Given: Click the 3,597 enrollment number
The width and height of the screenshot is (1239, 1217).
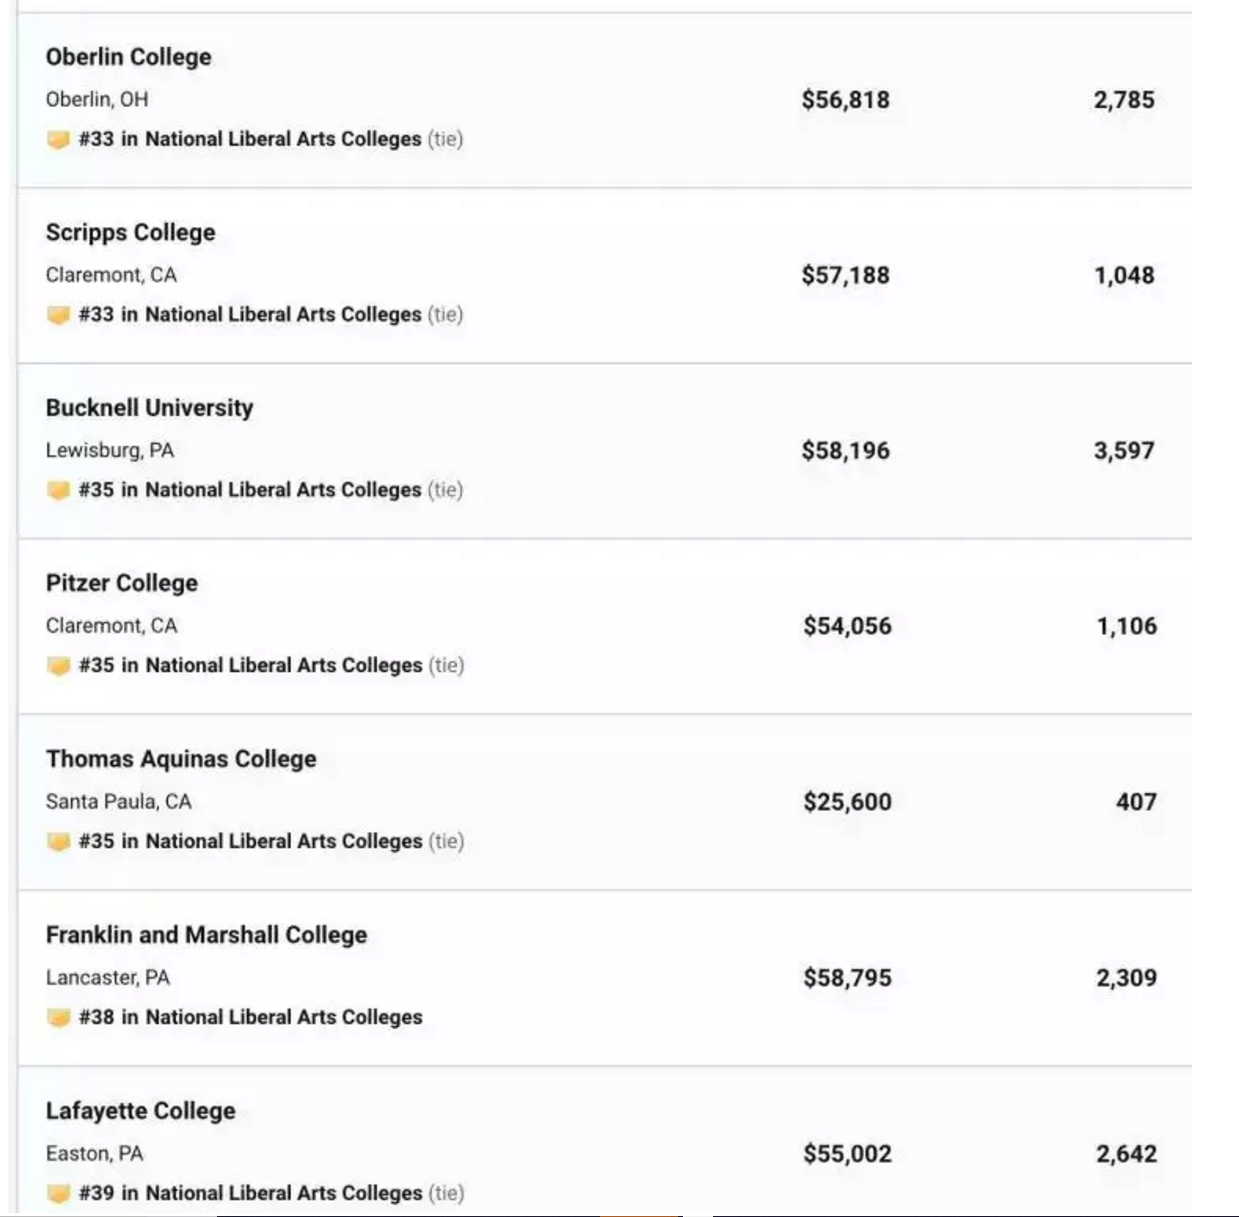Looking at the screenshot, I should 1124,451.
